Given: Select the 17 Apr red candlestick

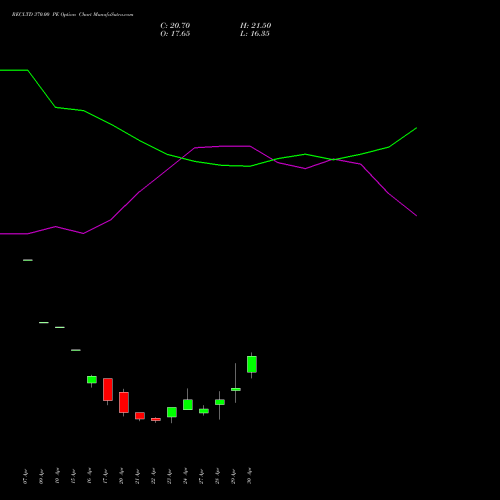Looking at the screenshot, I should tap(108, 389).
